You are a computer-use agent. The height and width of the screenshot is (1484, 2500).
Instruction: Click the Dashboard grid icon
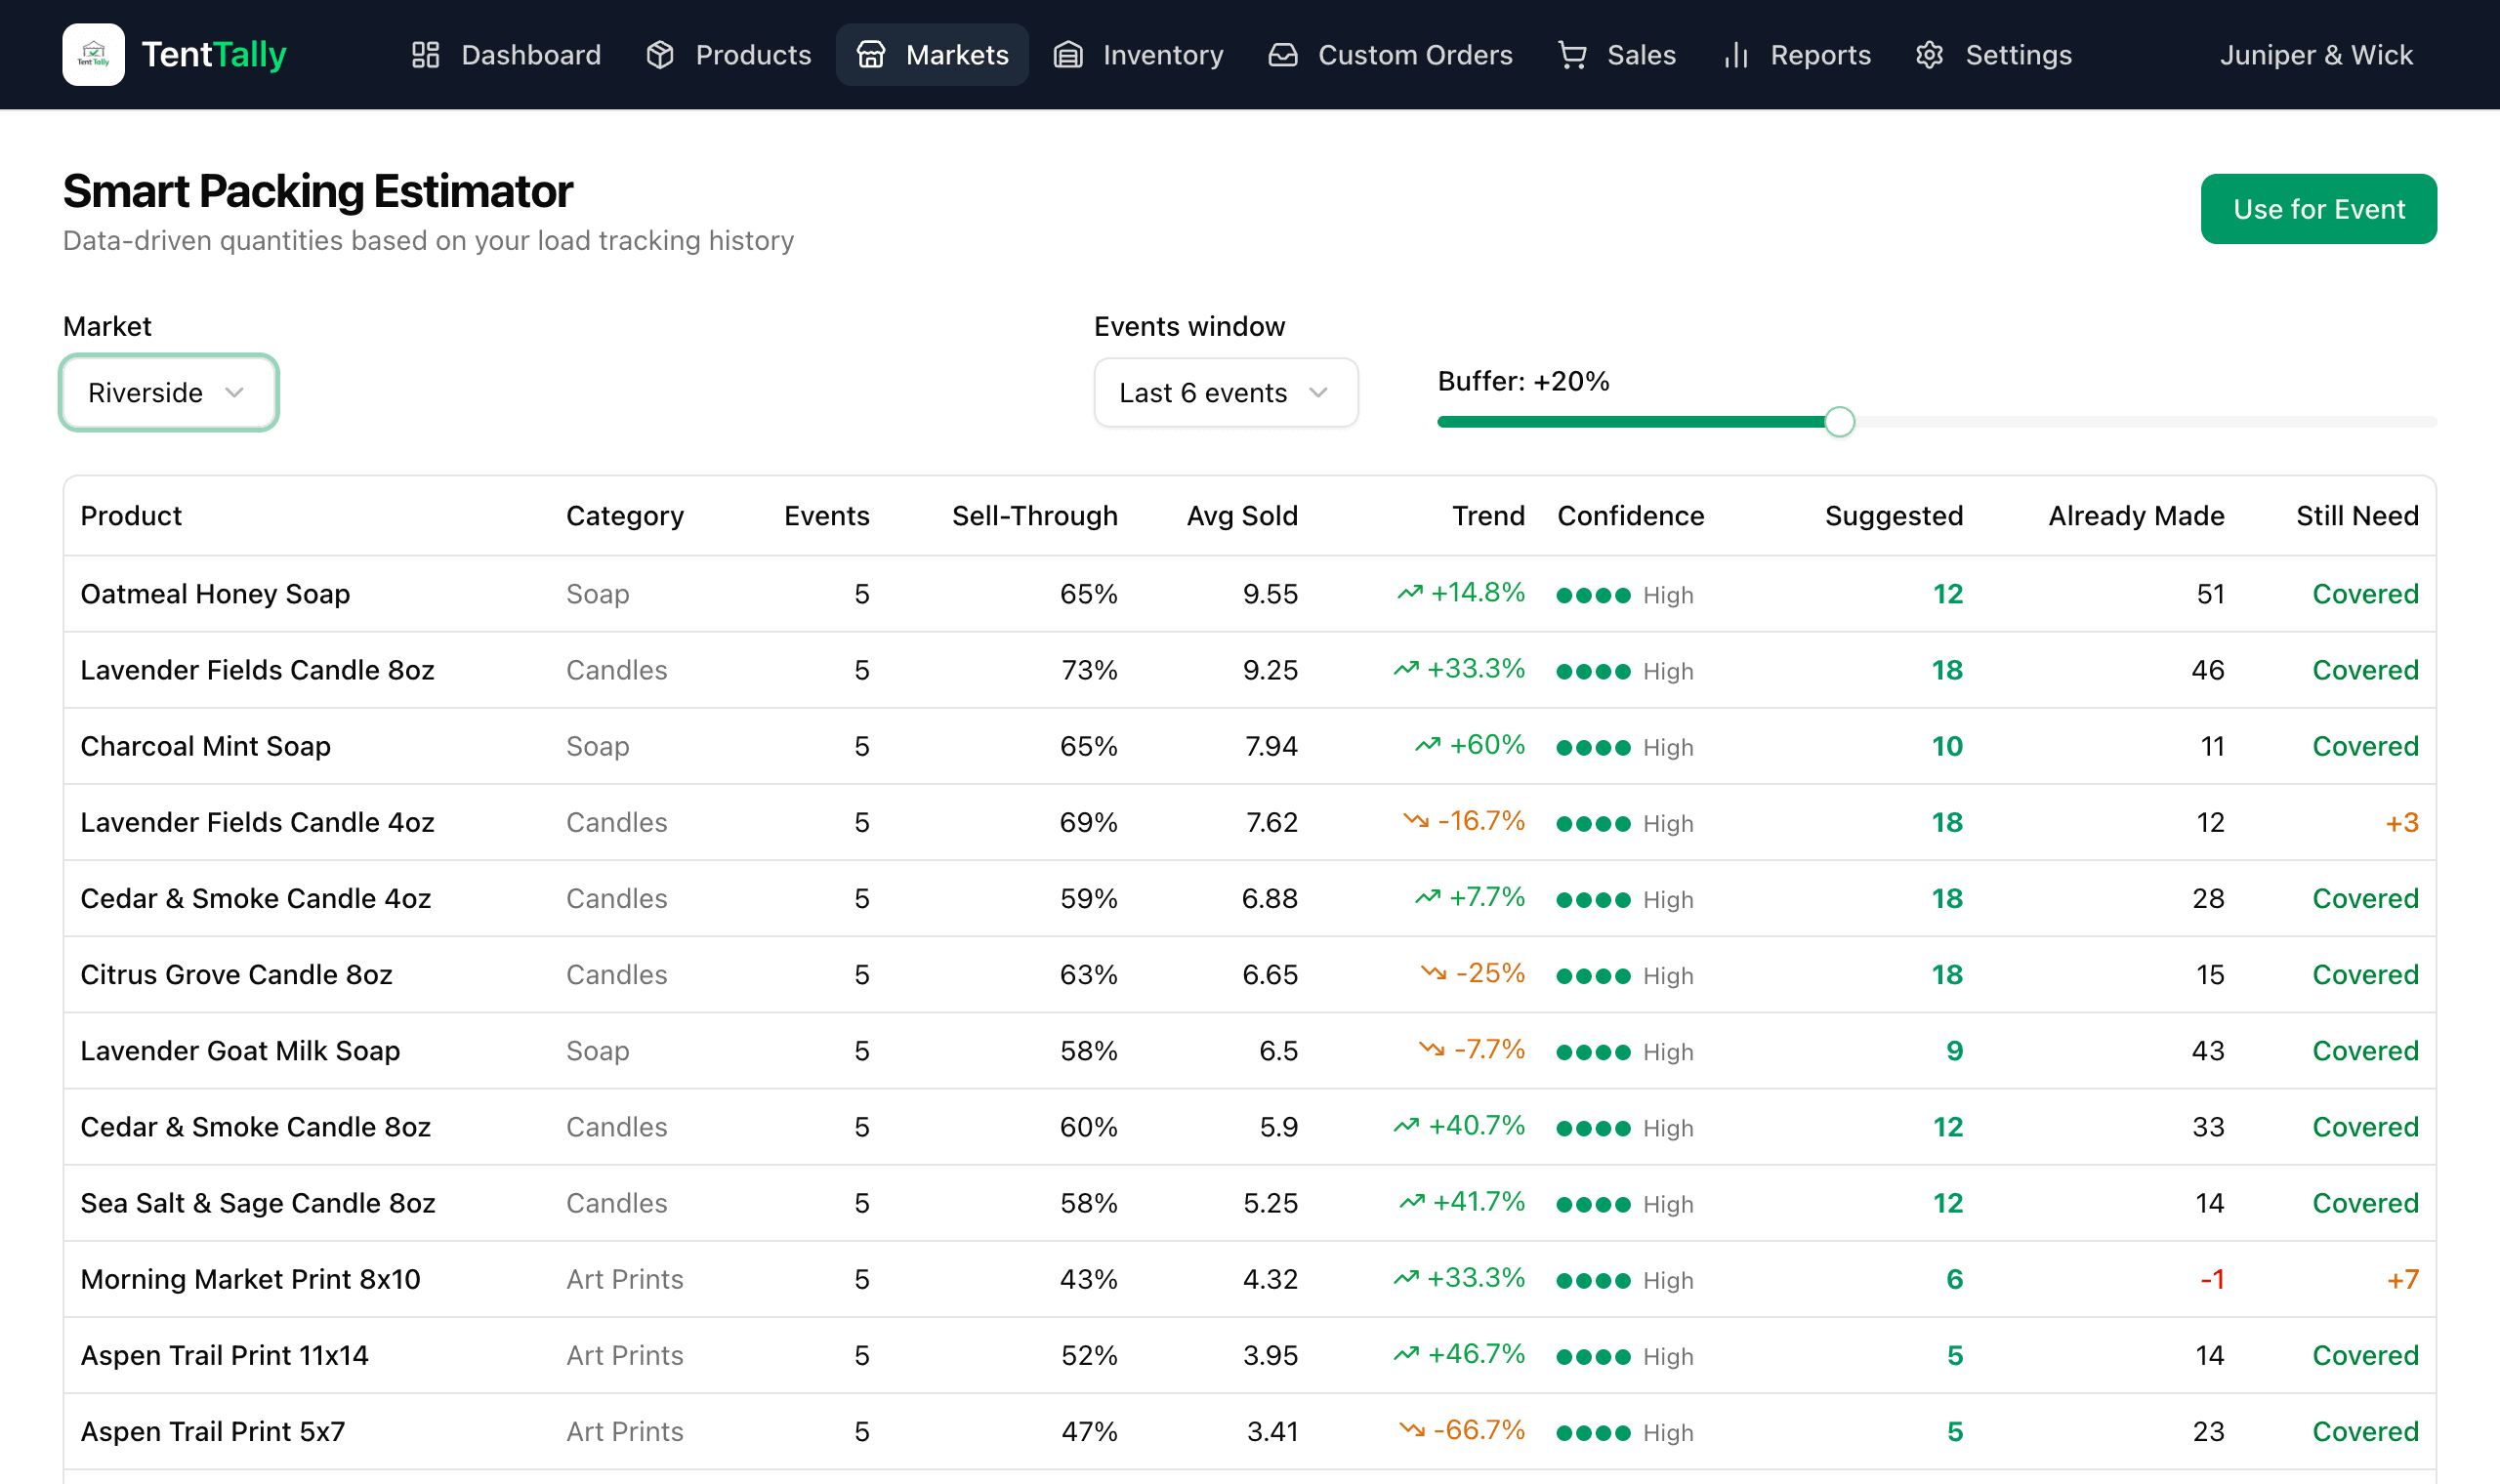point(426,55)
